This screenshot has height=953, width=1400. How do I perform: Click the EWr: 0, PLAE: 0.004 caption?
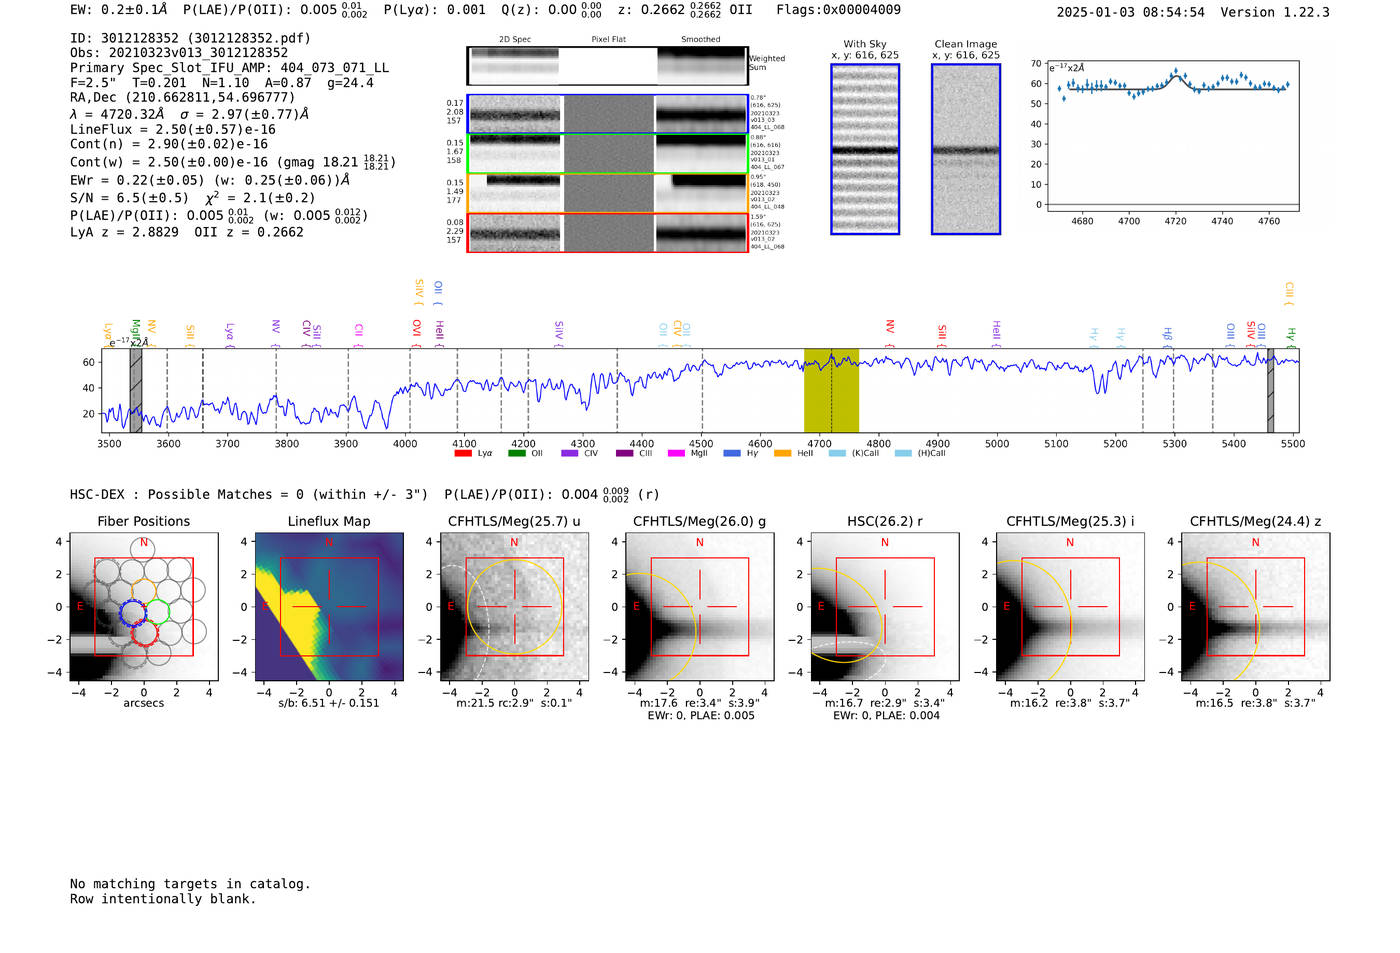pyautogui.click(x=886, y=716)
